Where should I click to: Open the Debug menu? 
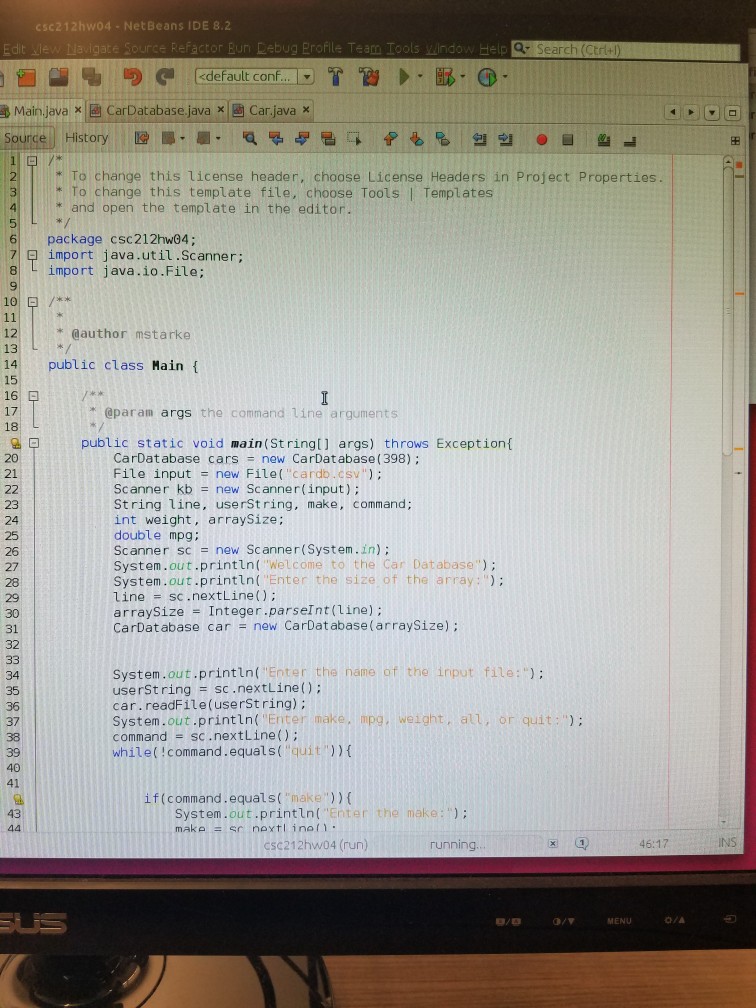278,48
